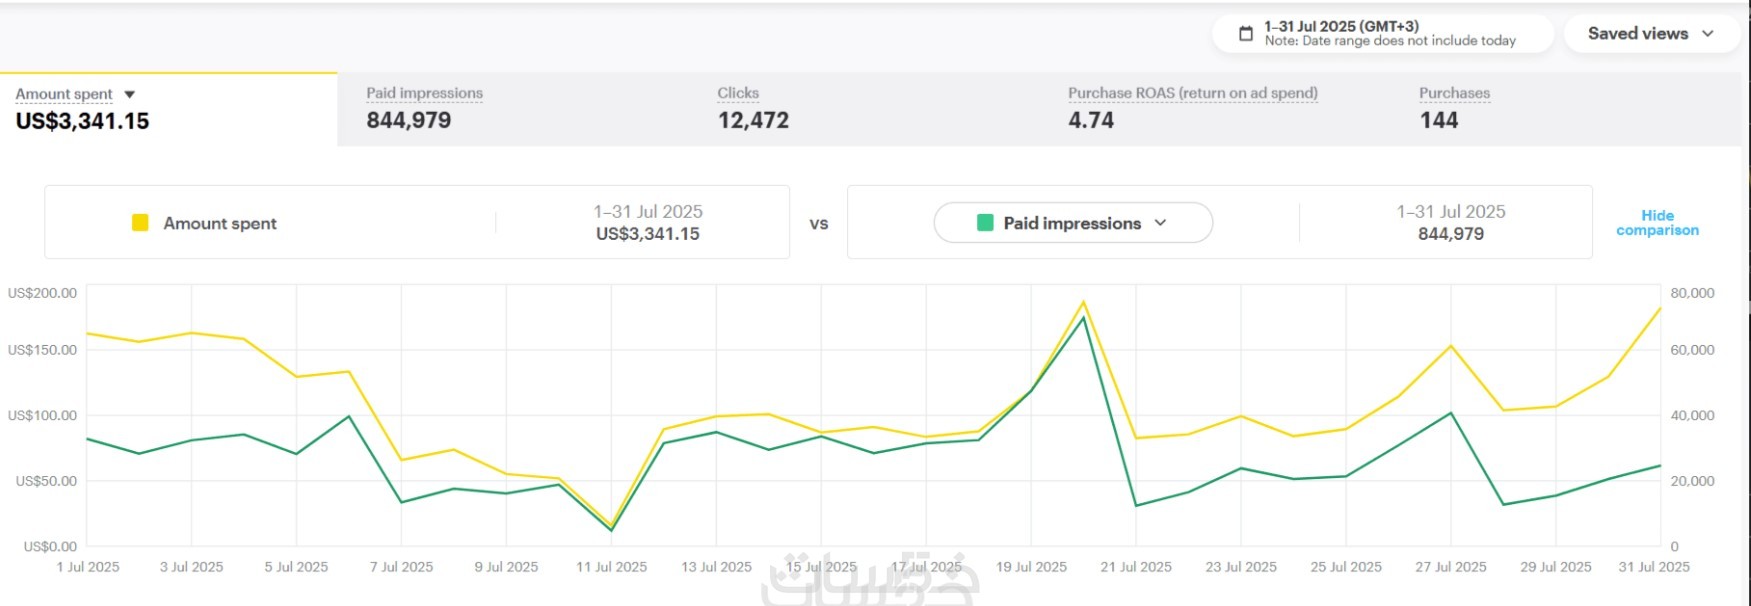Click the 20 Jul peak on yellow line

(1083, 302)
